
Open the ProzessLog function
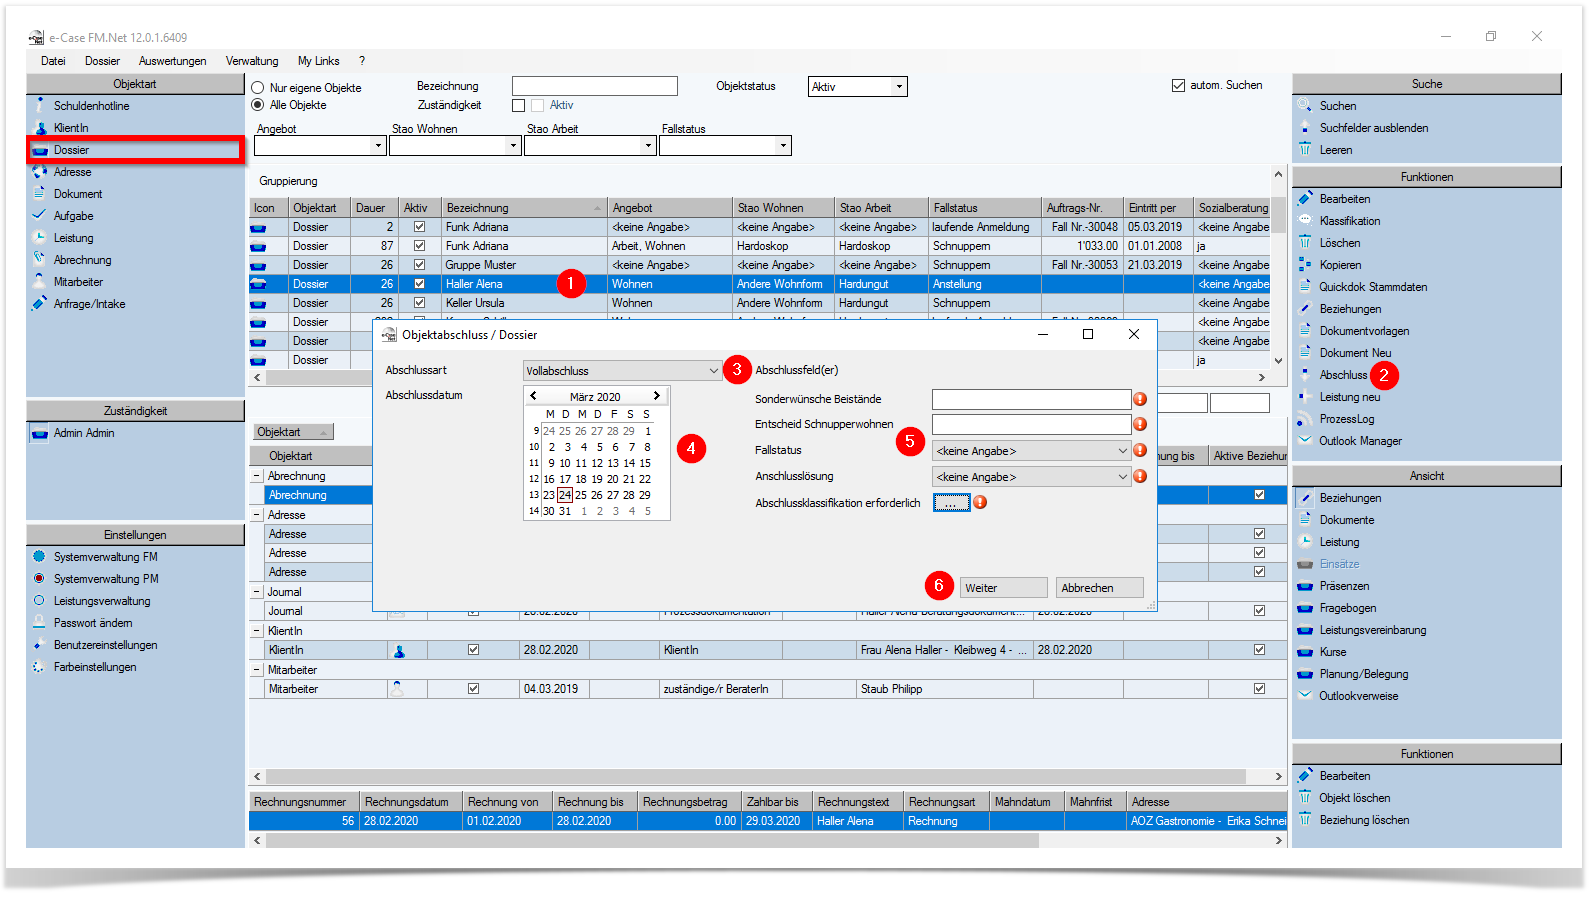[1346, 419]
